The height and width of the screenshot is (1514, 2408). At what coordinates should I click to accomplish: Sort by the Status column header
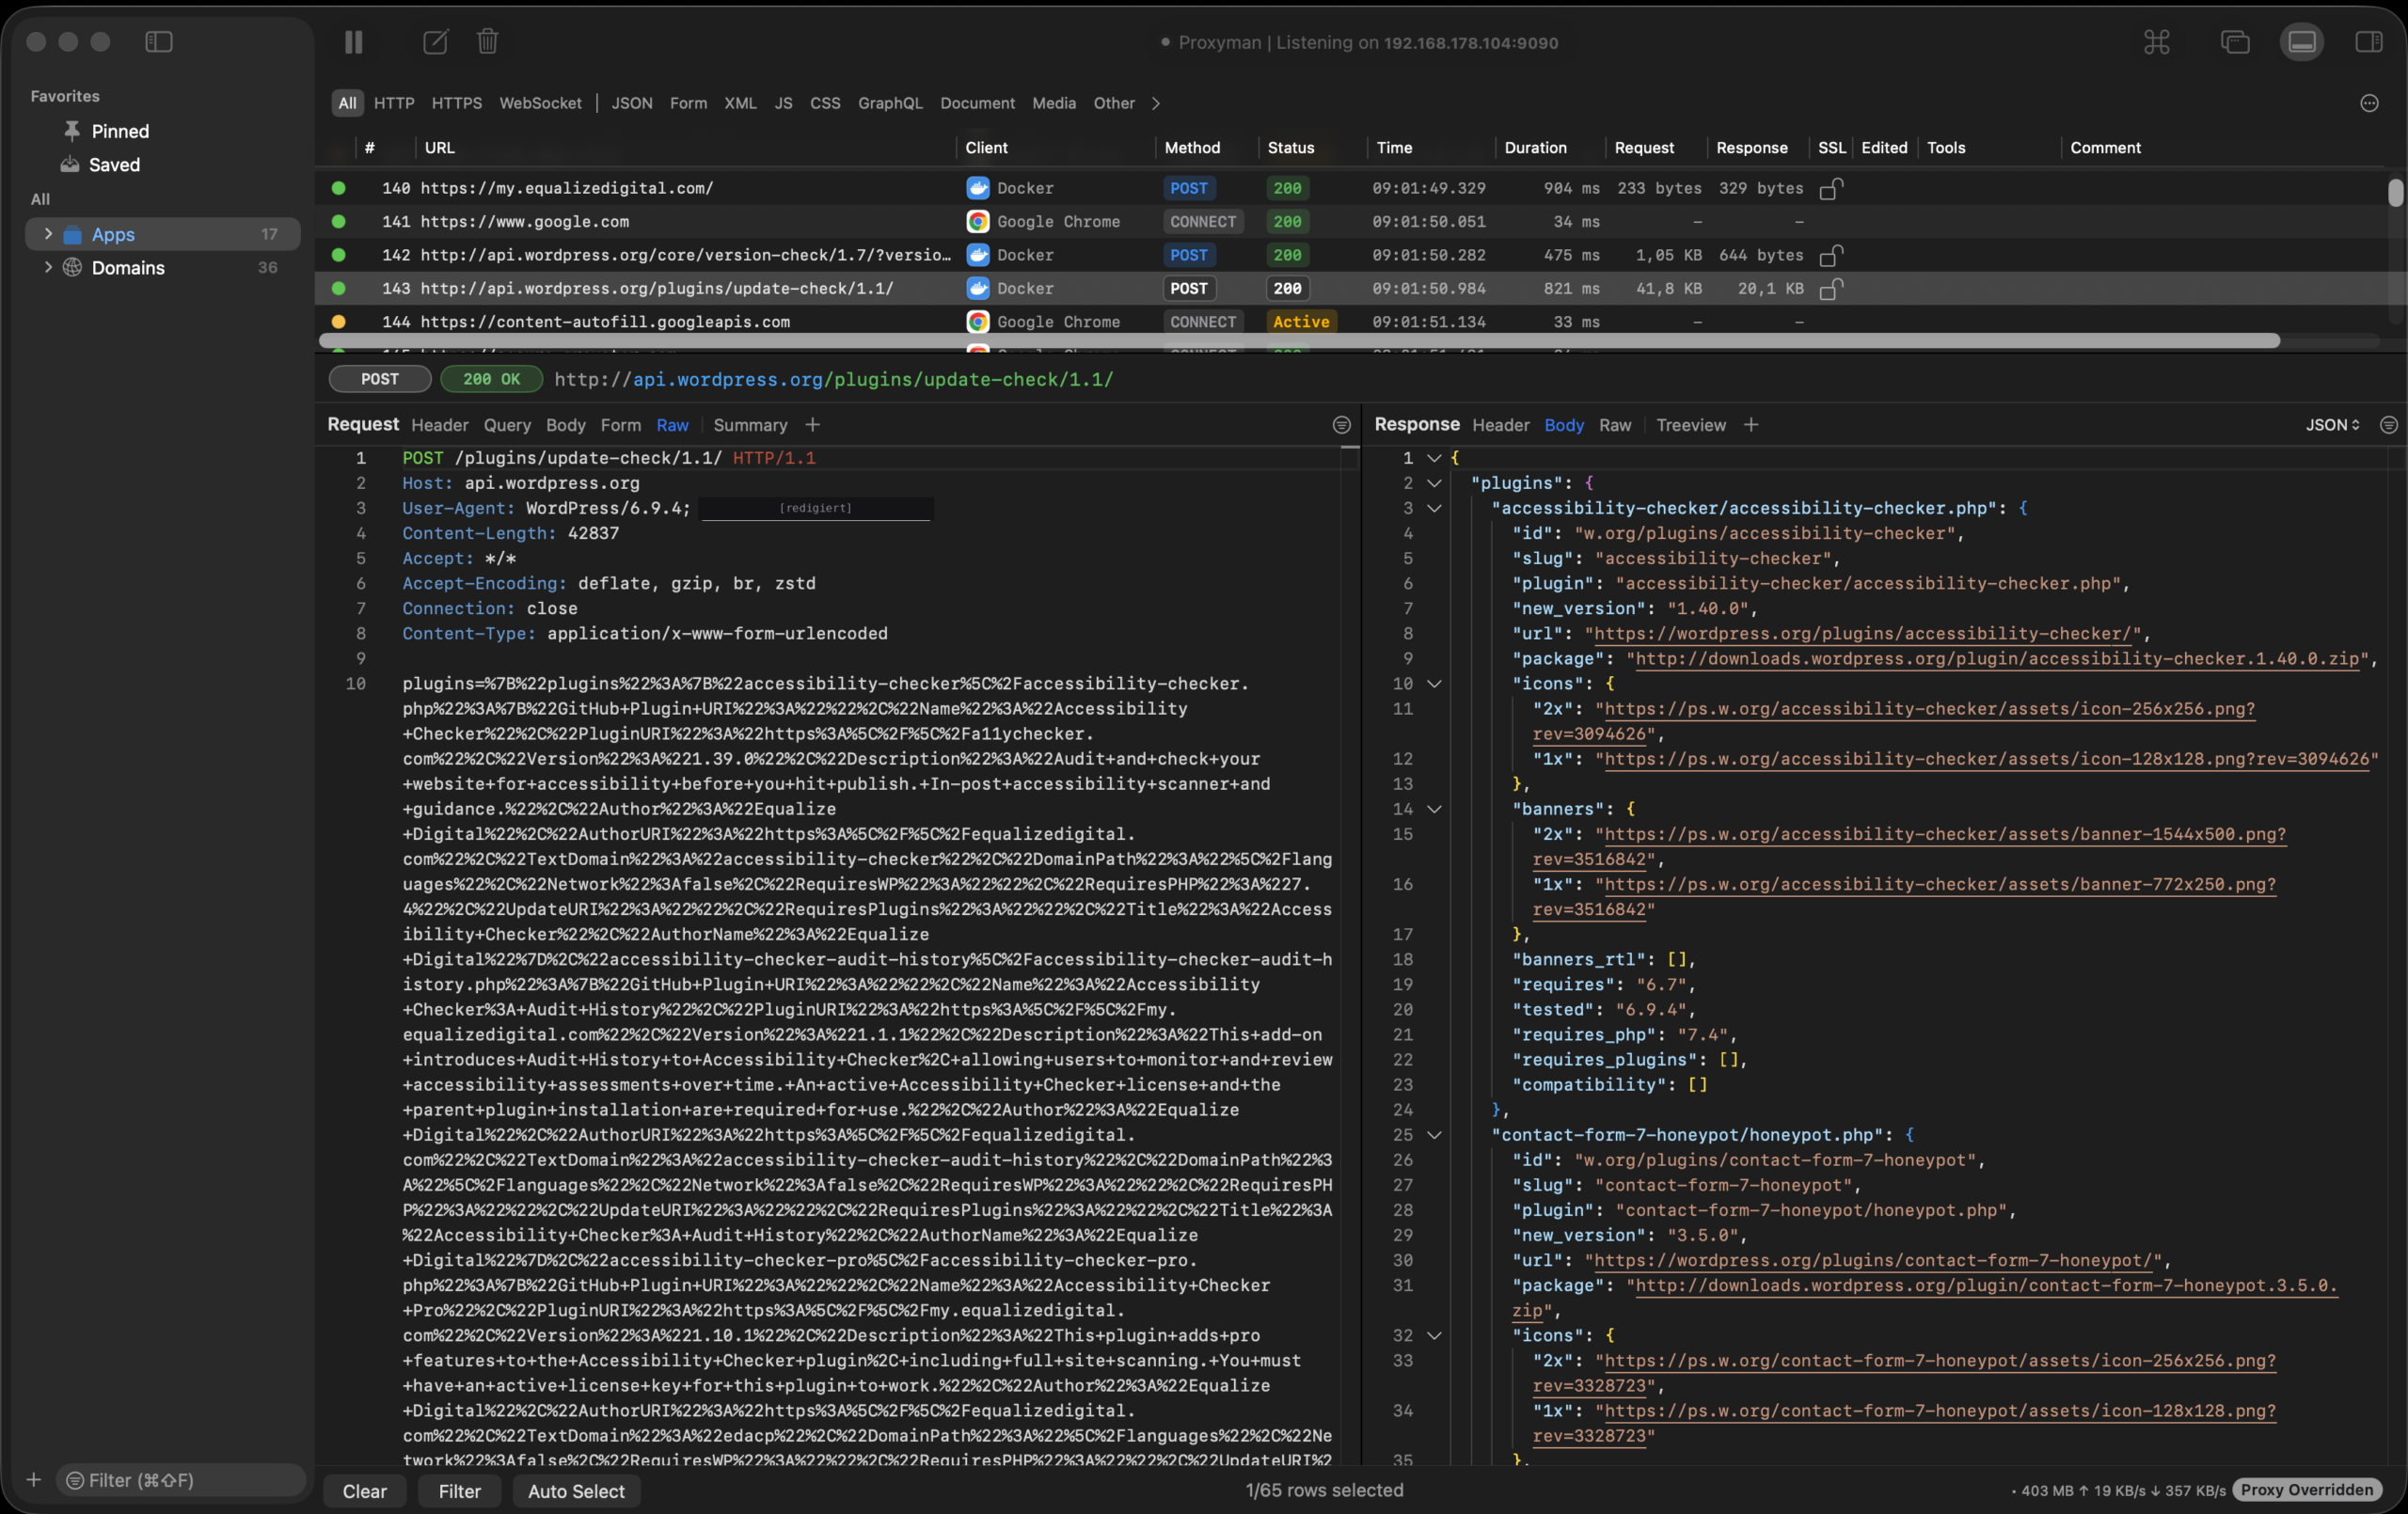tap(1290, 147)
